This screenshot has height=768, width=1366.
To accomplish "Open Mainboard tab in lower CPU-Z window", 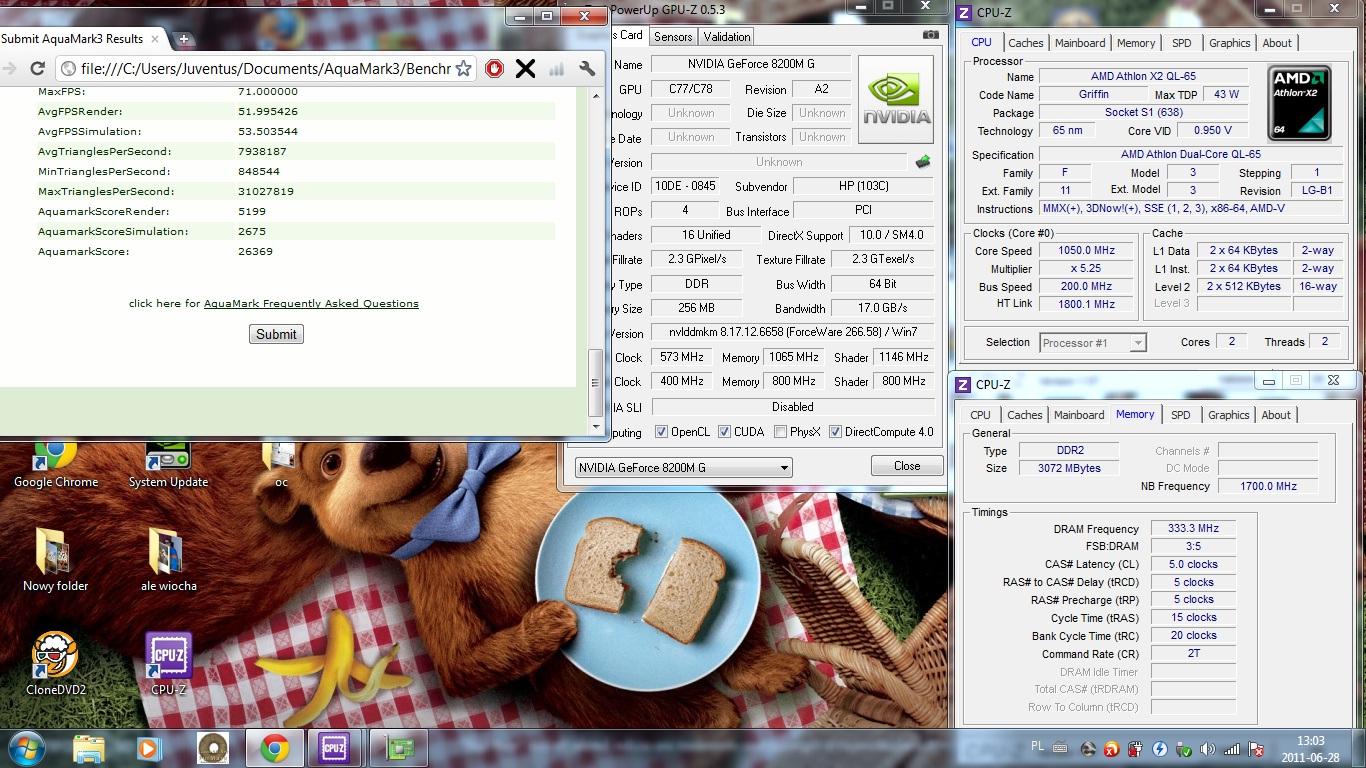I will [x=1079, y=415].
